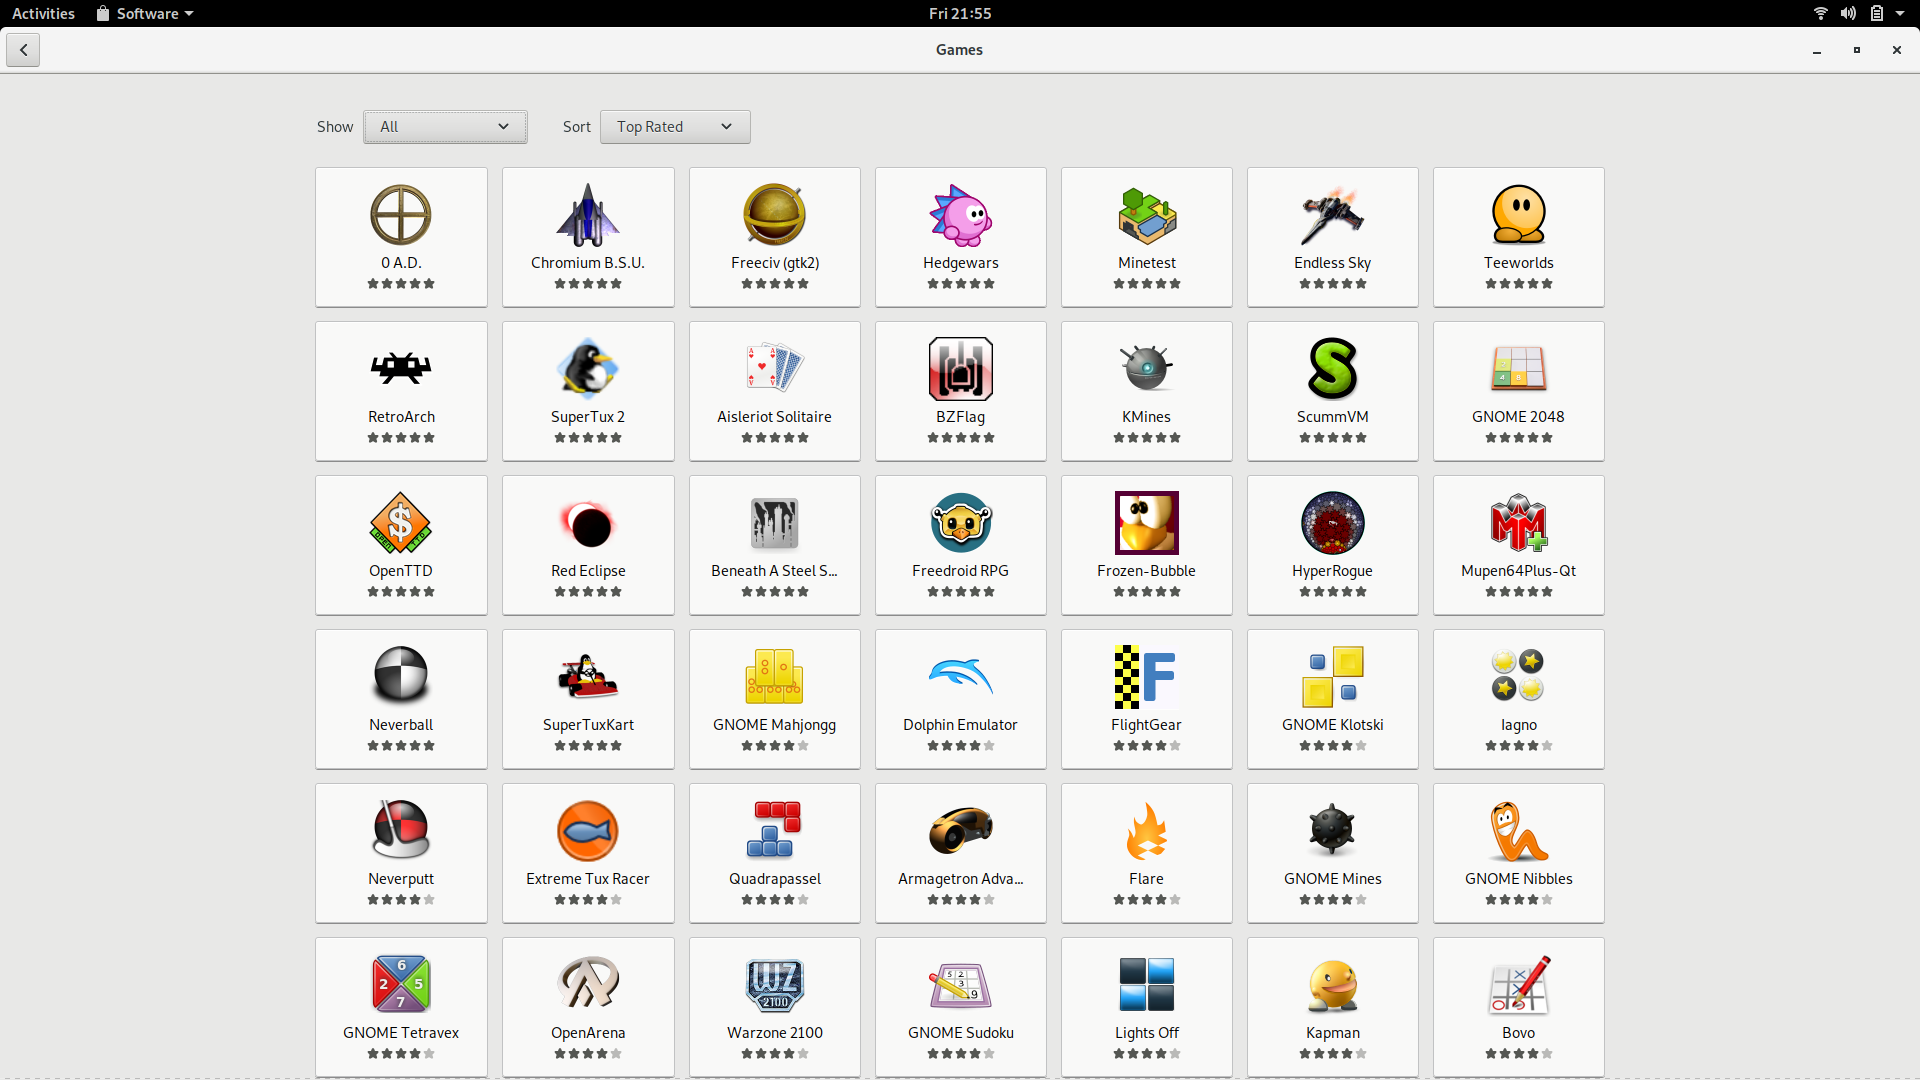Click the HyperRogue icon
The width and height of the screenshot is (1920, 1080).
(x=1333, y=523)
